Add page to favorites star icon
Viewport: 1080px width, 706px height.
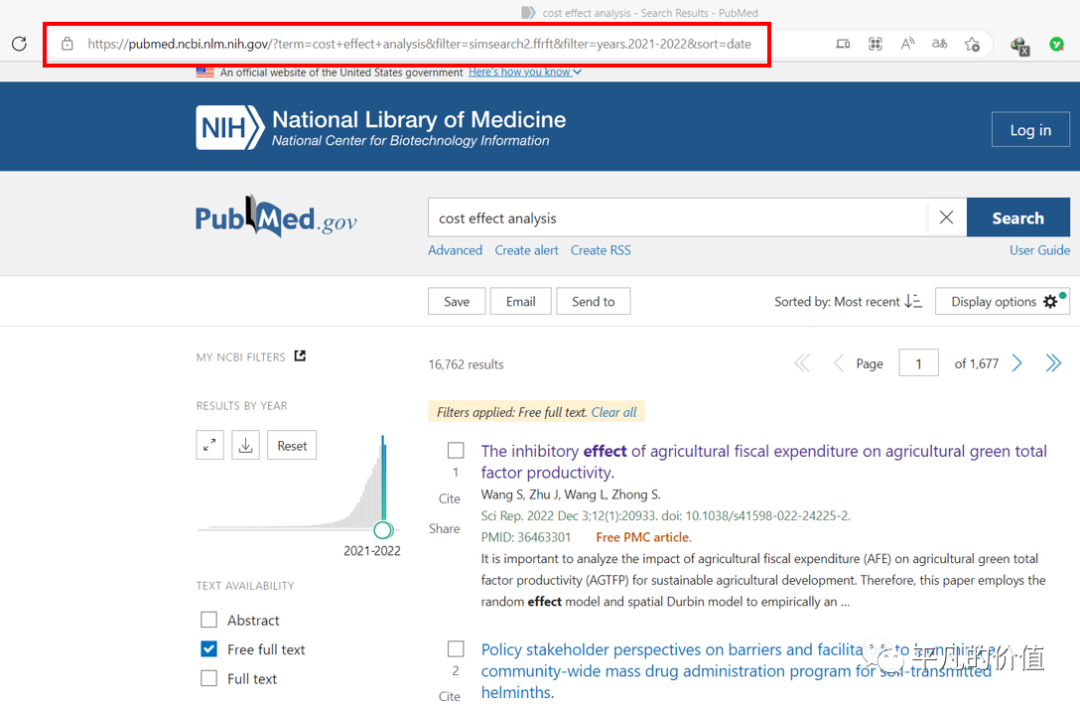click(x=973, y=44)
